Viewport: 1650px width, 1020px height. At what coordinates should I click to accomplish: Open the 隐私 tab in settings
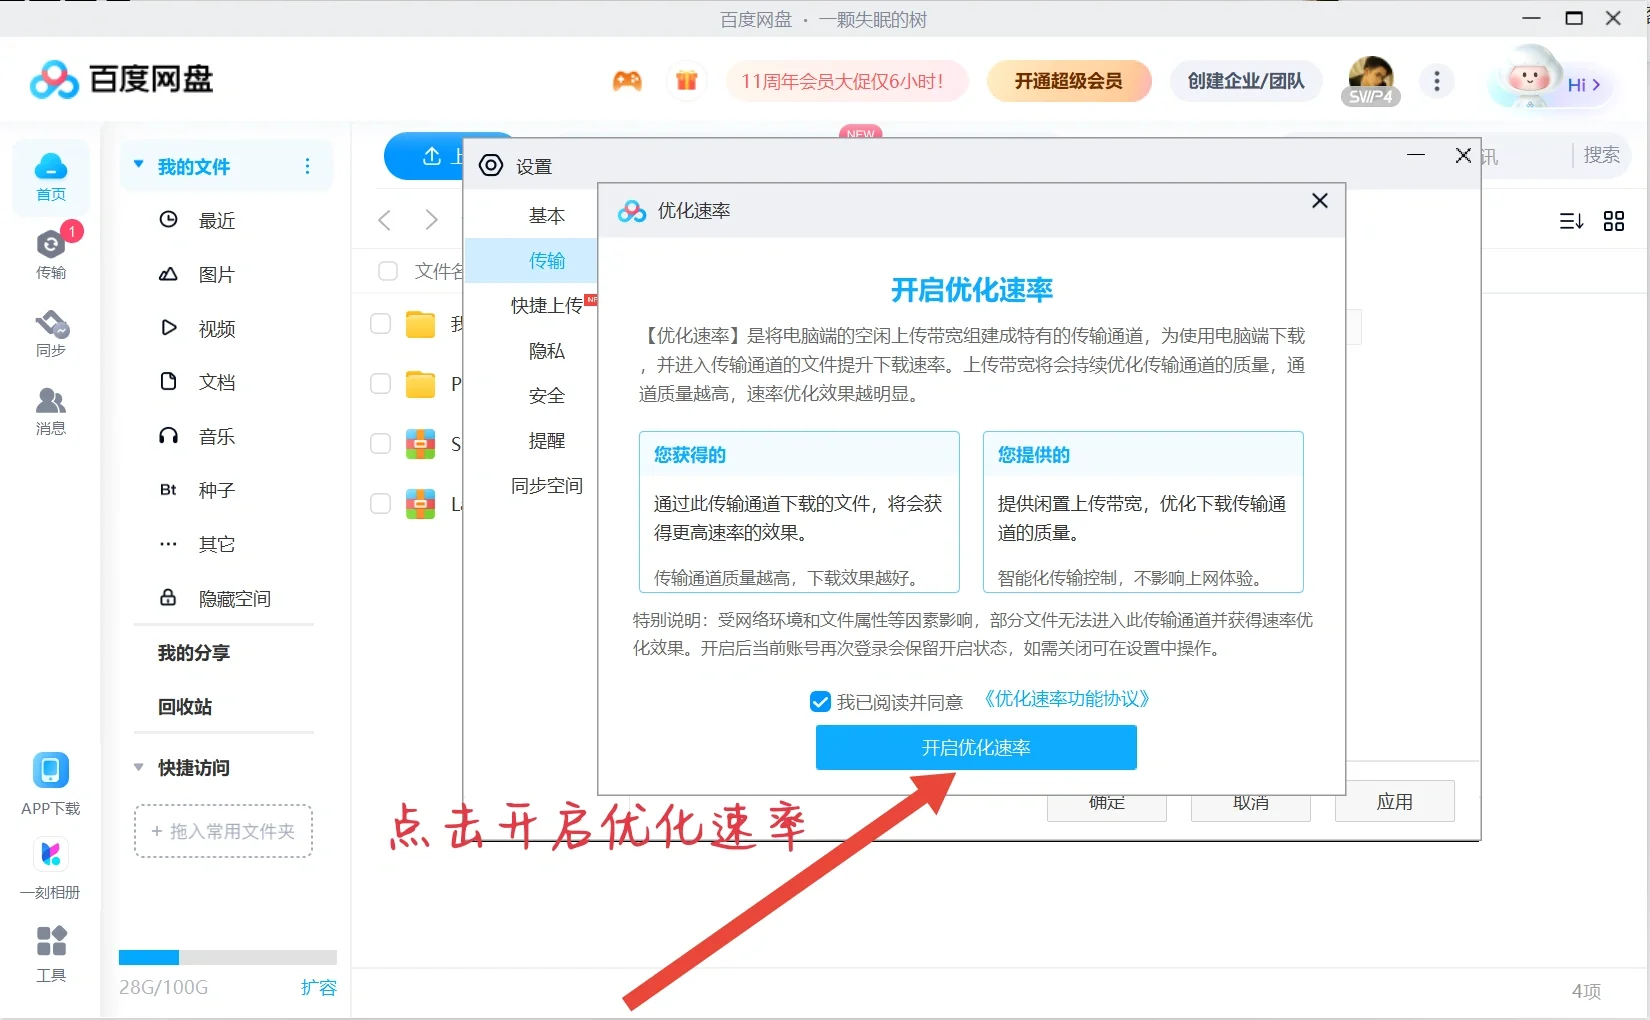pyautogui.click(x=547, y=350)
